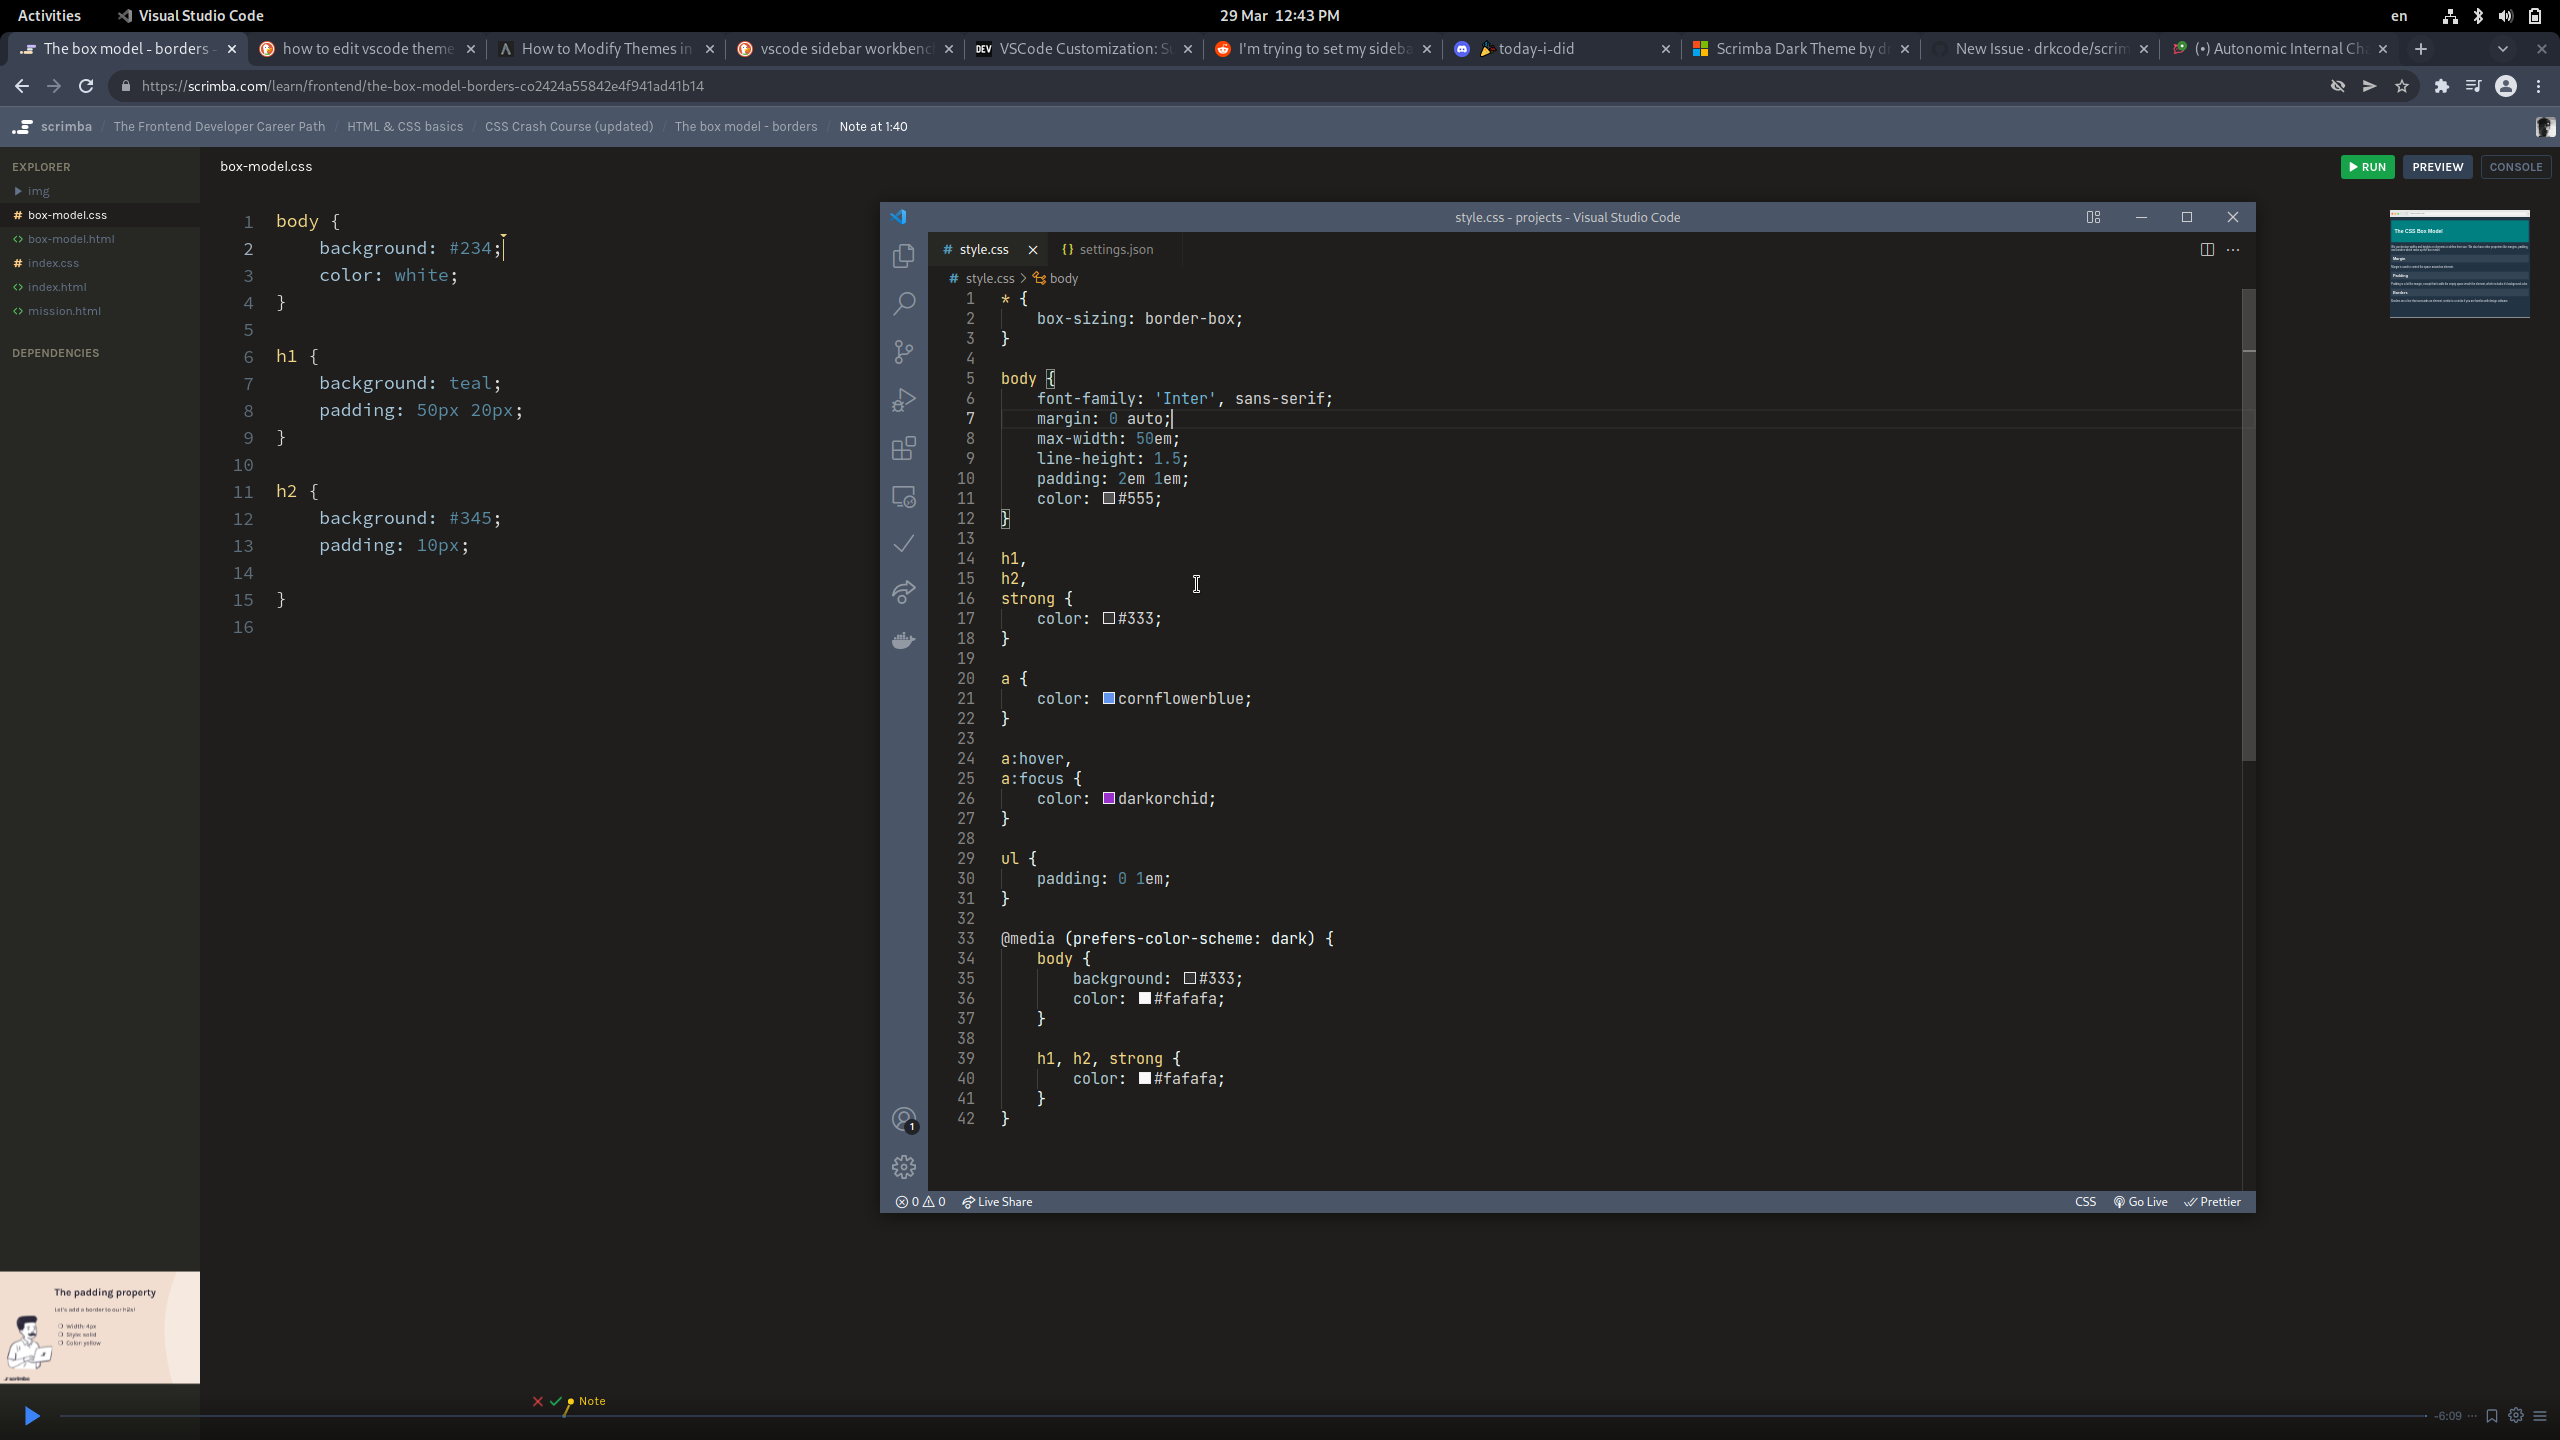Open CSS Crash Course (updated) breadcrumb link

tap(568, 126)
